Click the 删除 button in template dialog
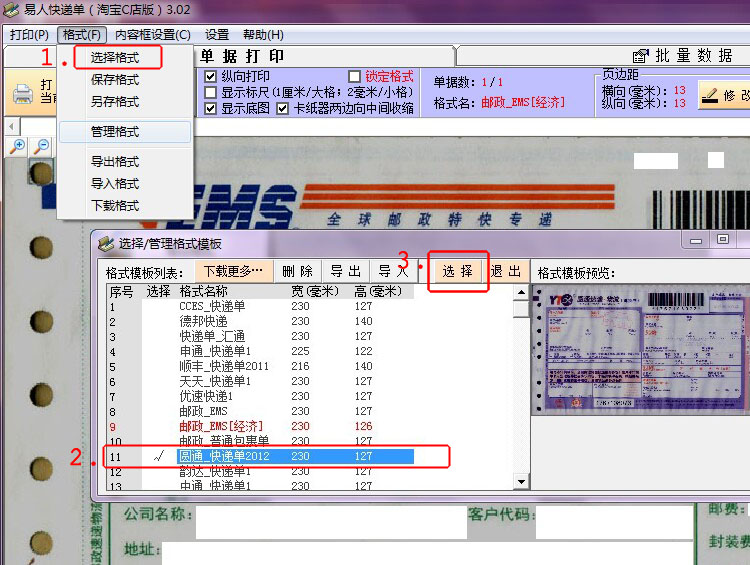The width and height of the screenshot is (750, 565). 298,271
